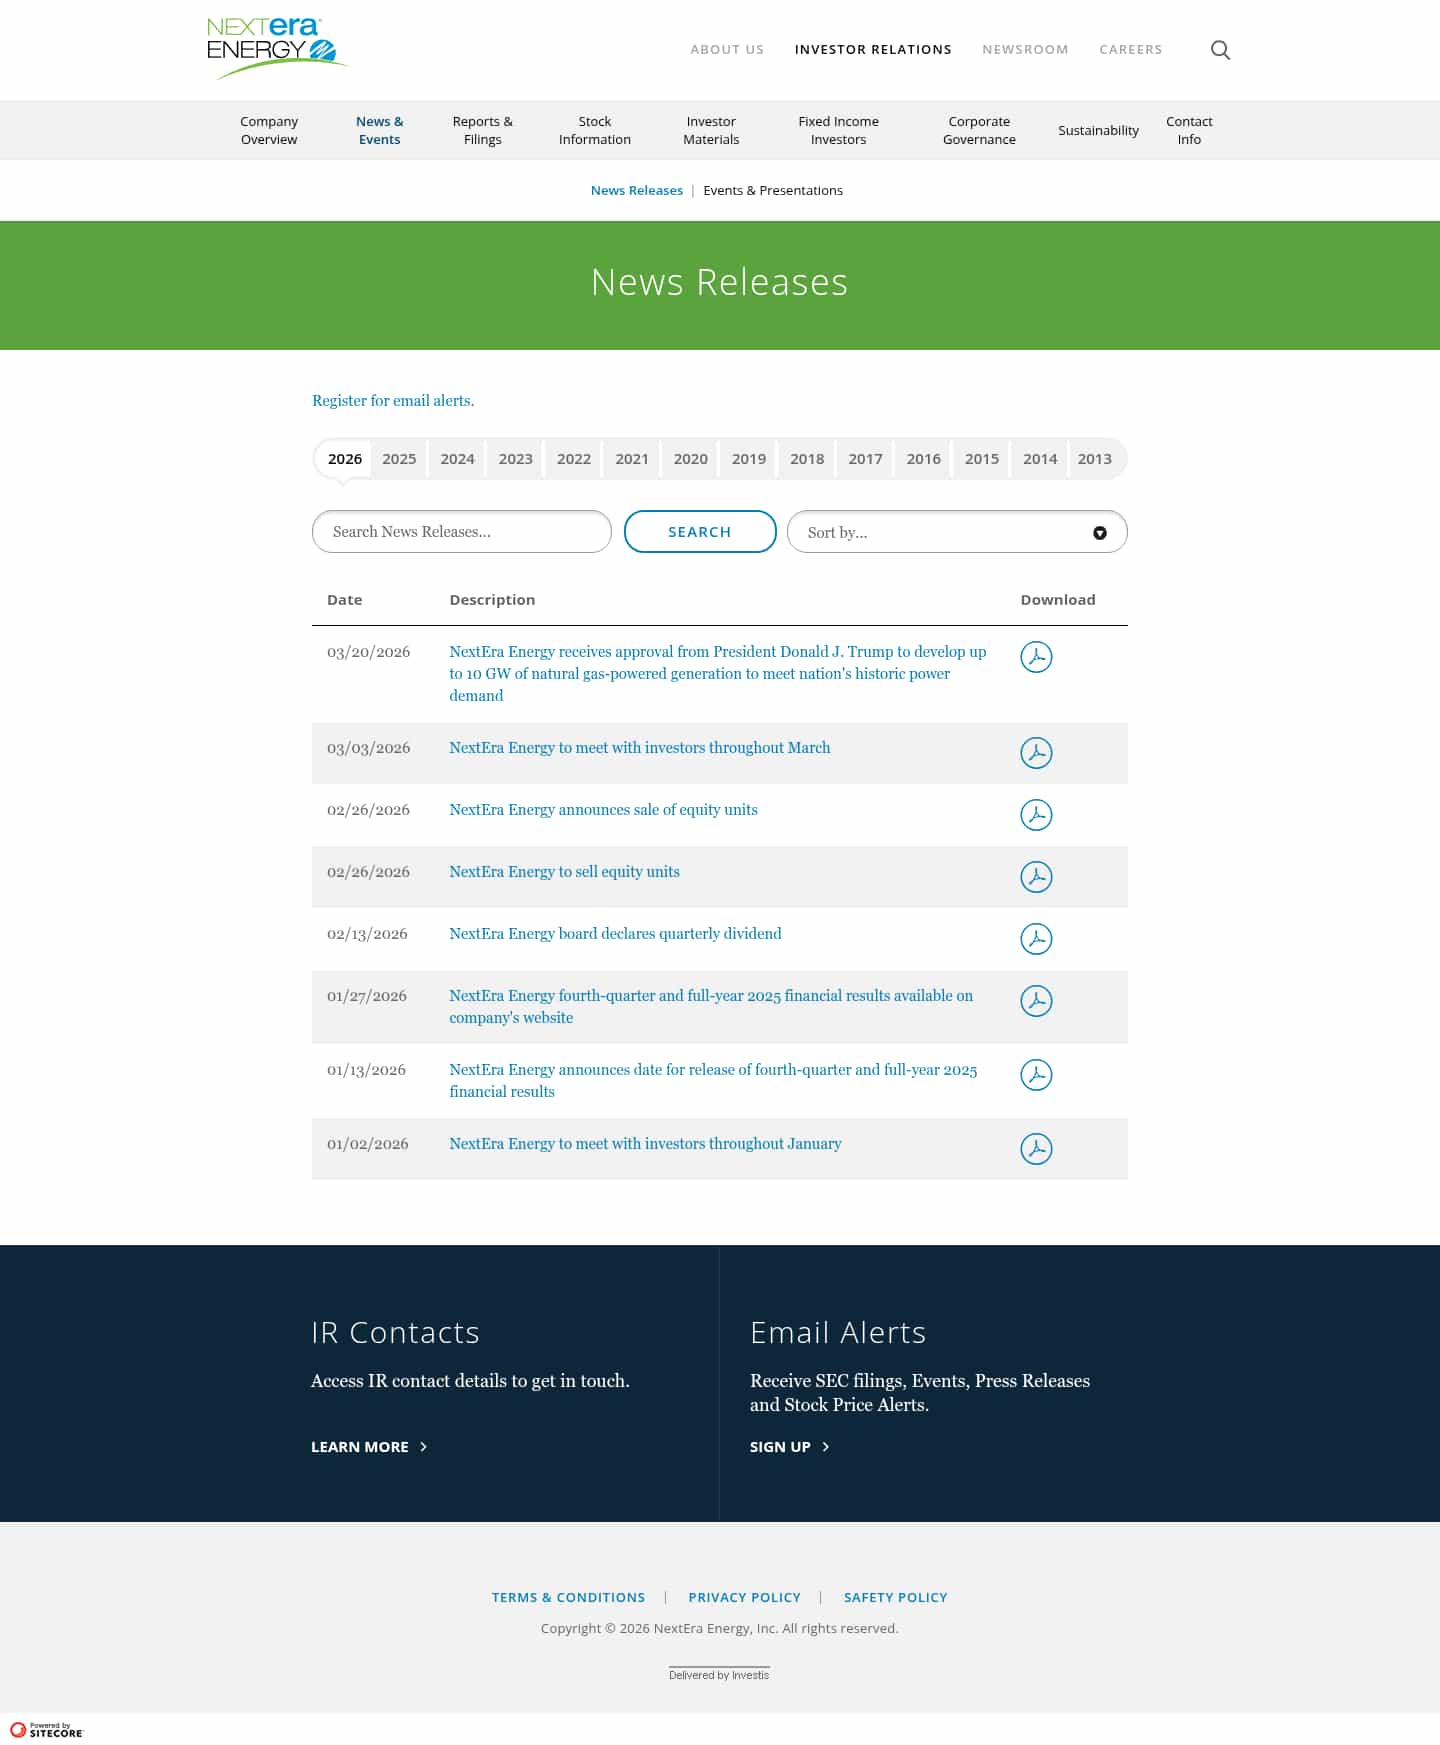Show 2018 news releases
Screen dimensions: 1440x1745
[807, 459]
